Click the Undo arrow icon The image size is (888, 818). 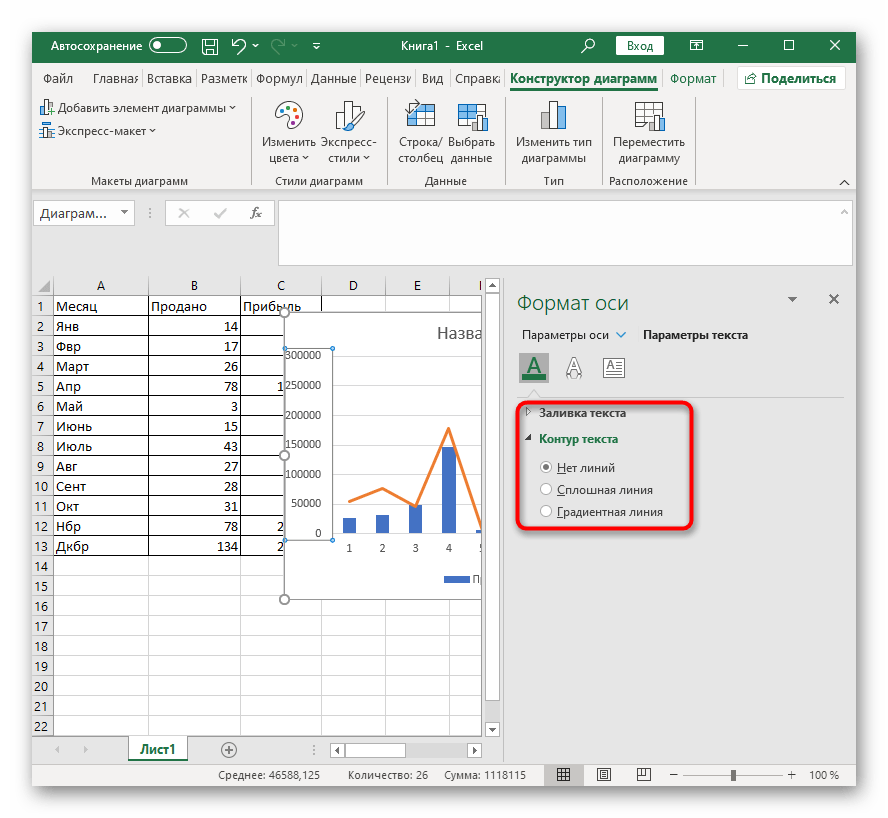point(239,46)
